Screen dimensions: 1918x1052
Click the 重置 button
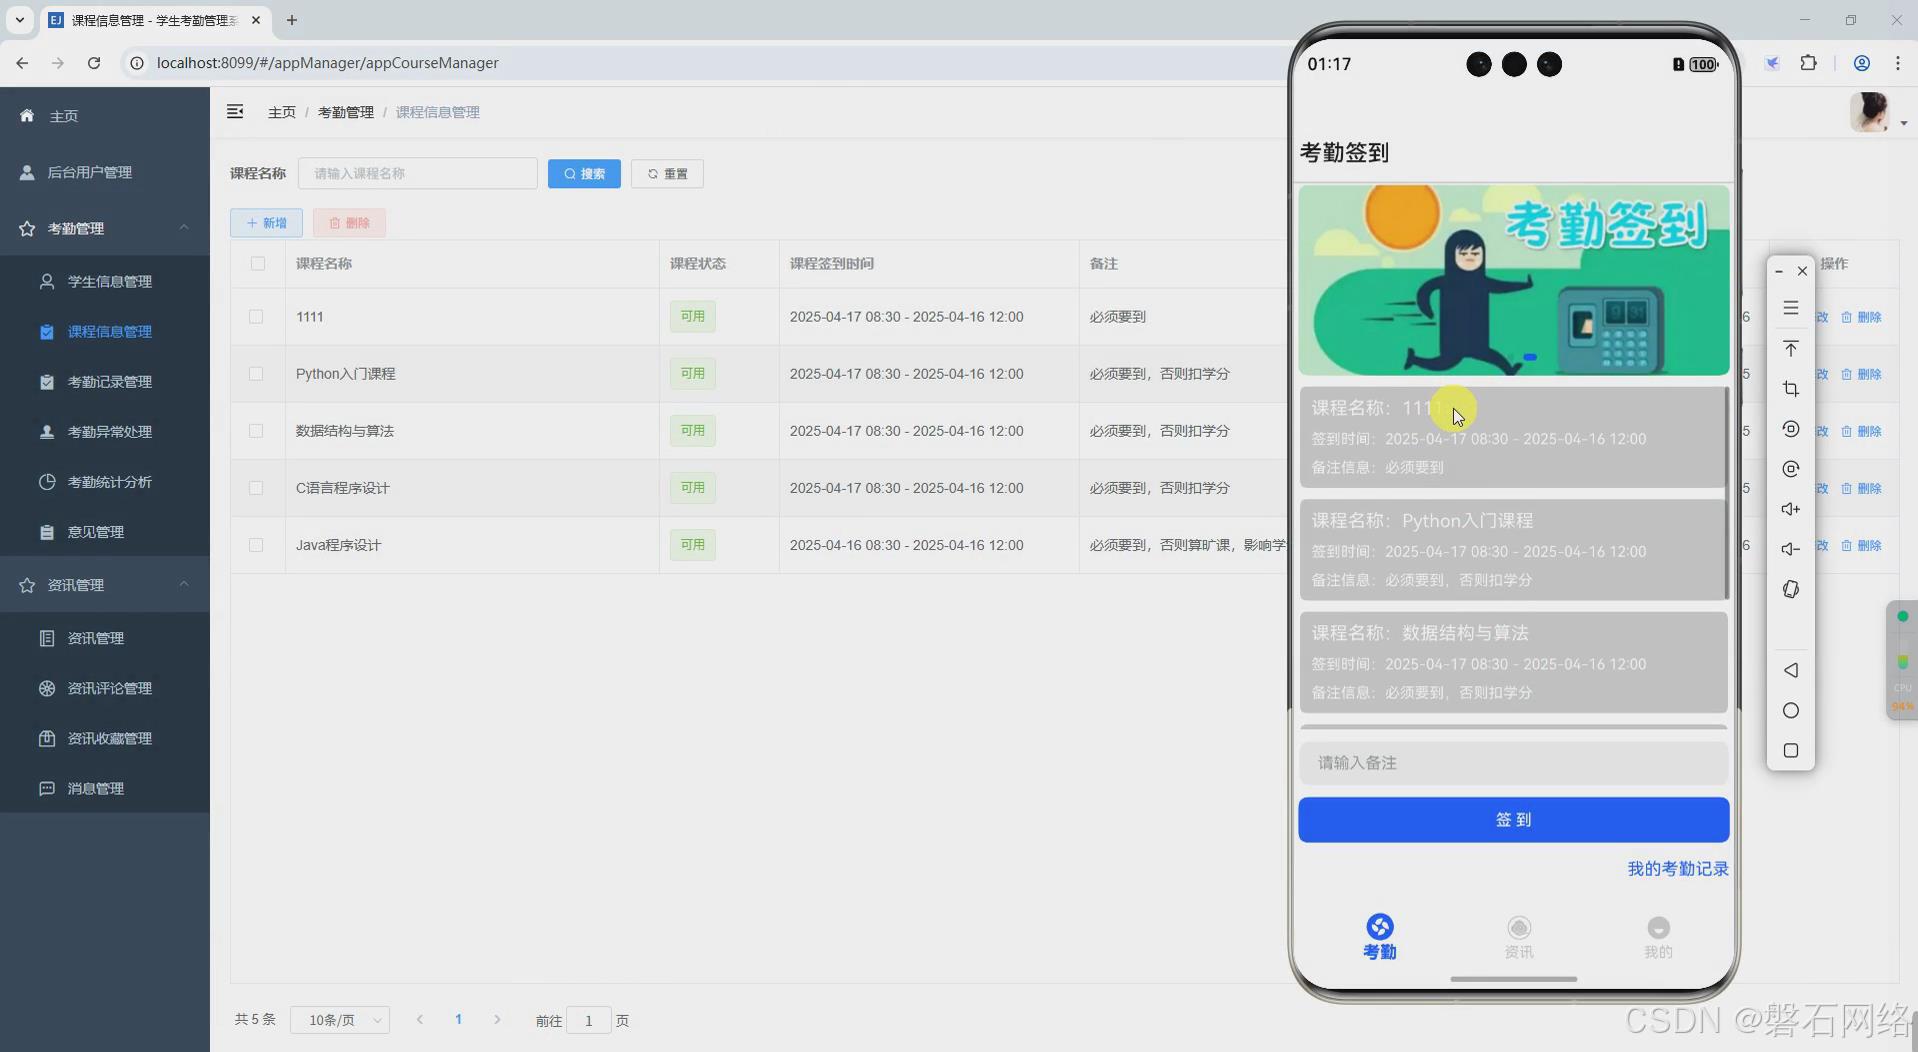tap(667, 173)
